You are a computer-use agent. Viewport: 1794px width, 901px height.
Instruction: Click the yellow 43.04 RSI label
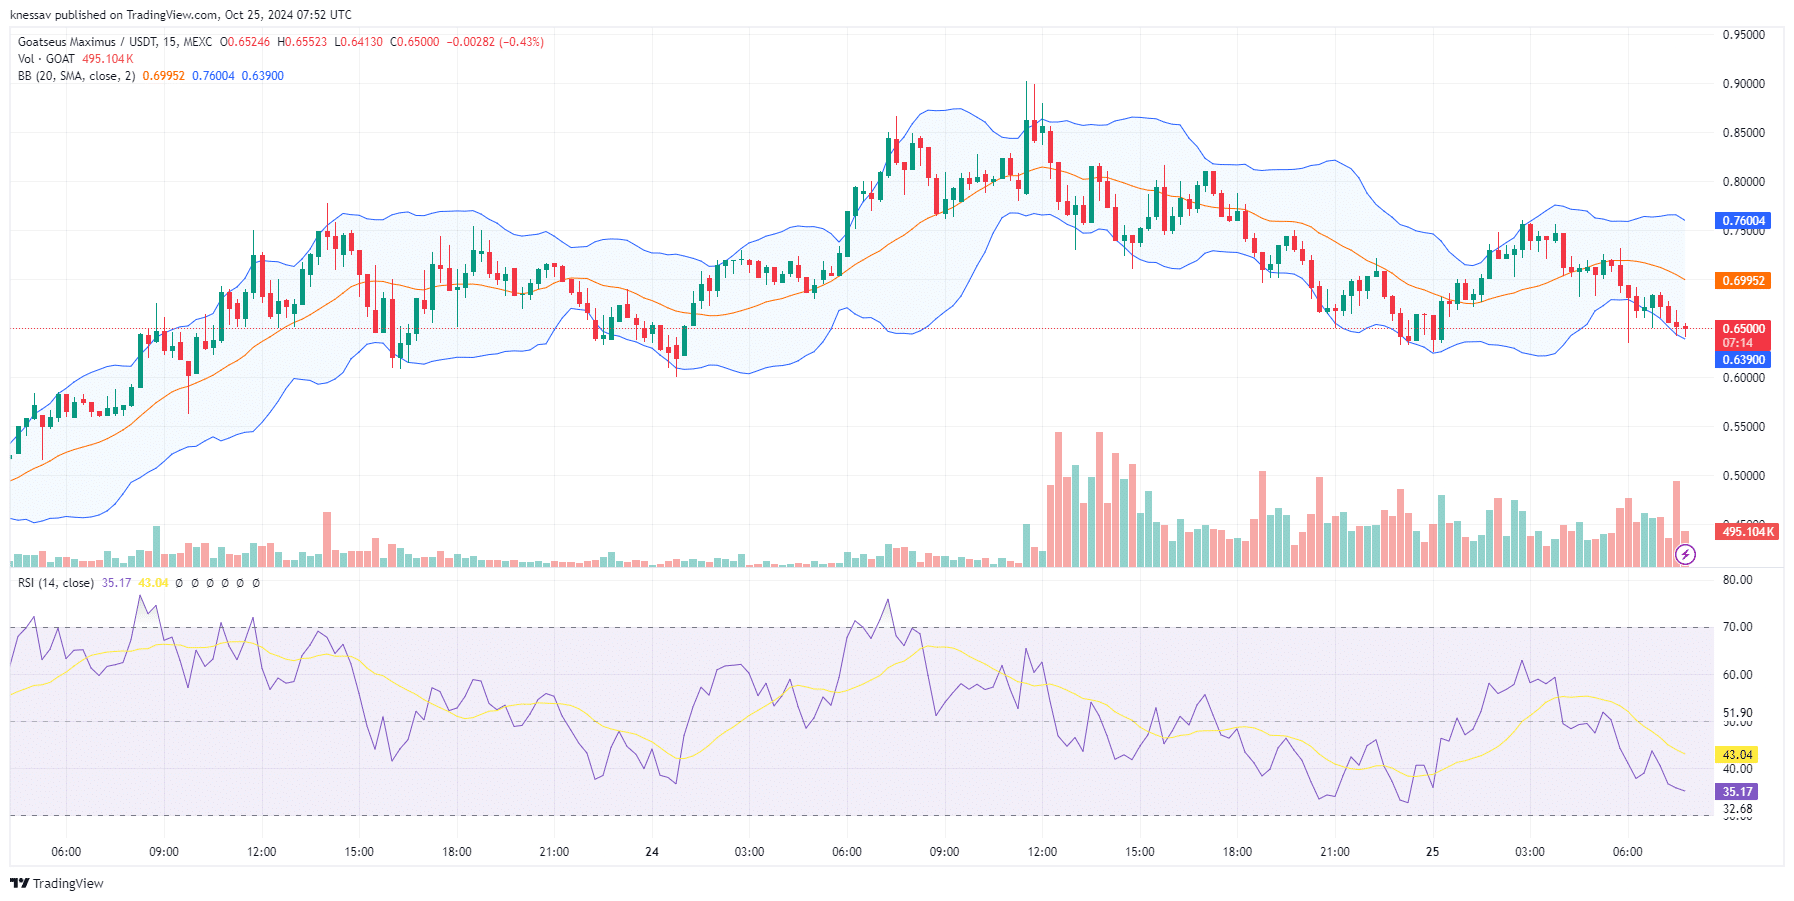[x=1737, y=755]
